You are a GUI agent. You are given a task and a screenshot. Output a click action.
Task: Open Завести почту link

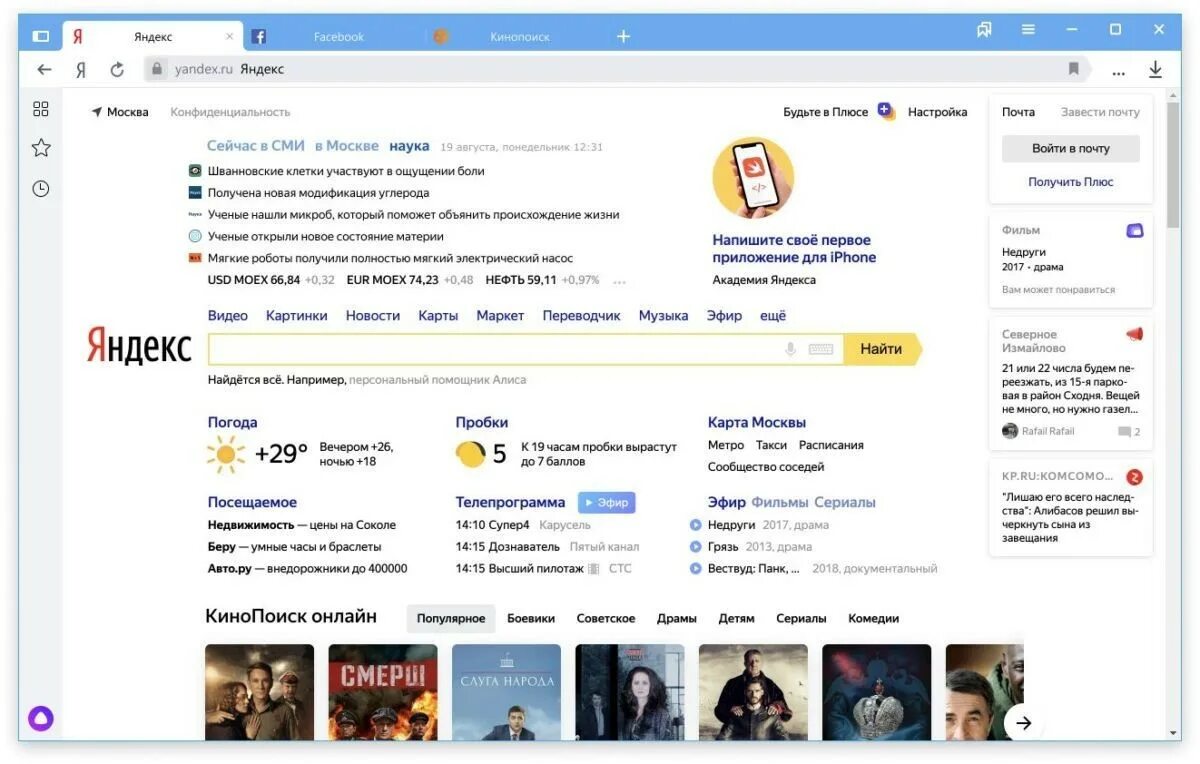[x=1100, y=112]
